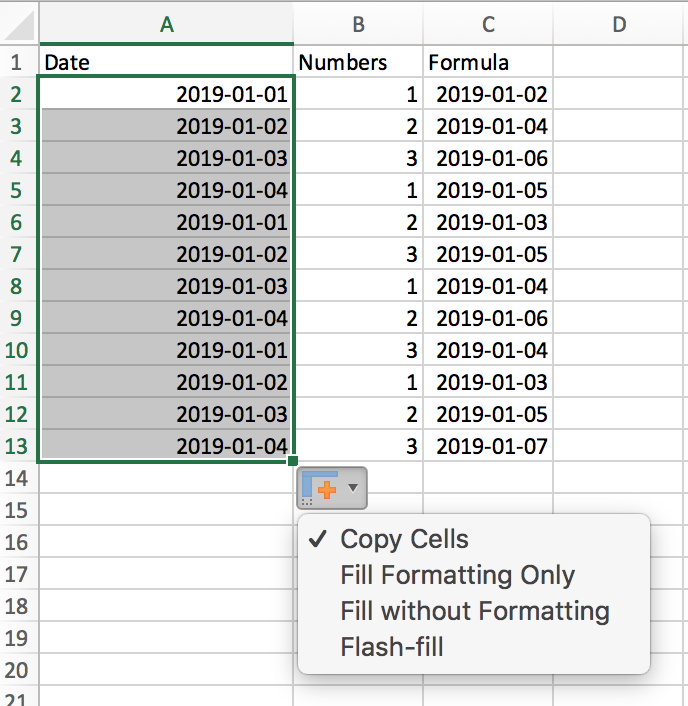Select the Numbers header cell
This screenshot has height=706, width=688.
358,62
